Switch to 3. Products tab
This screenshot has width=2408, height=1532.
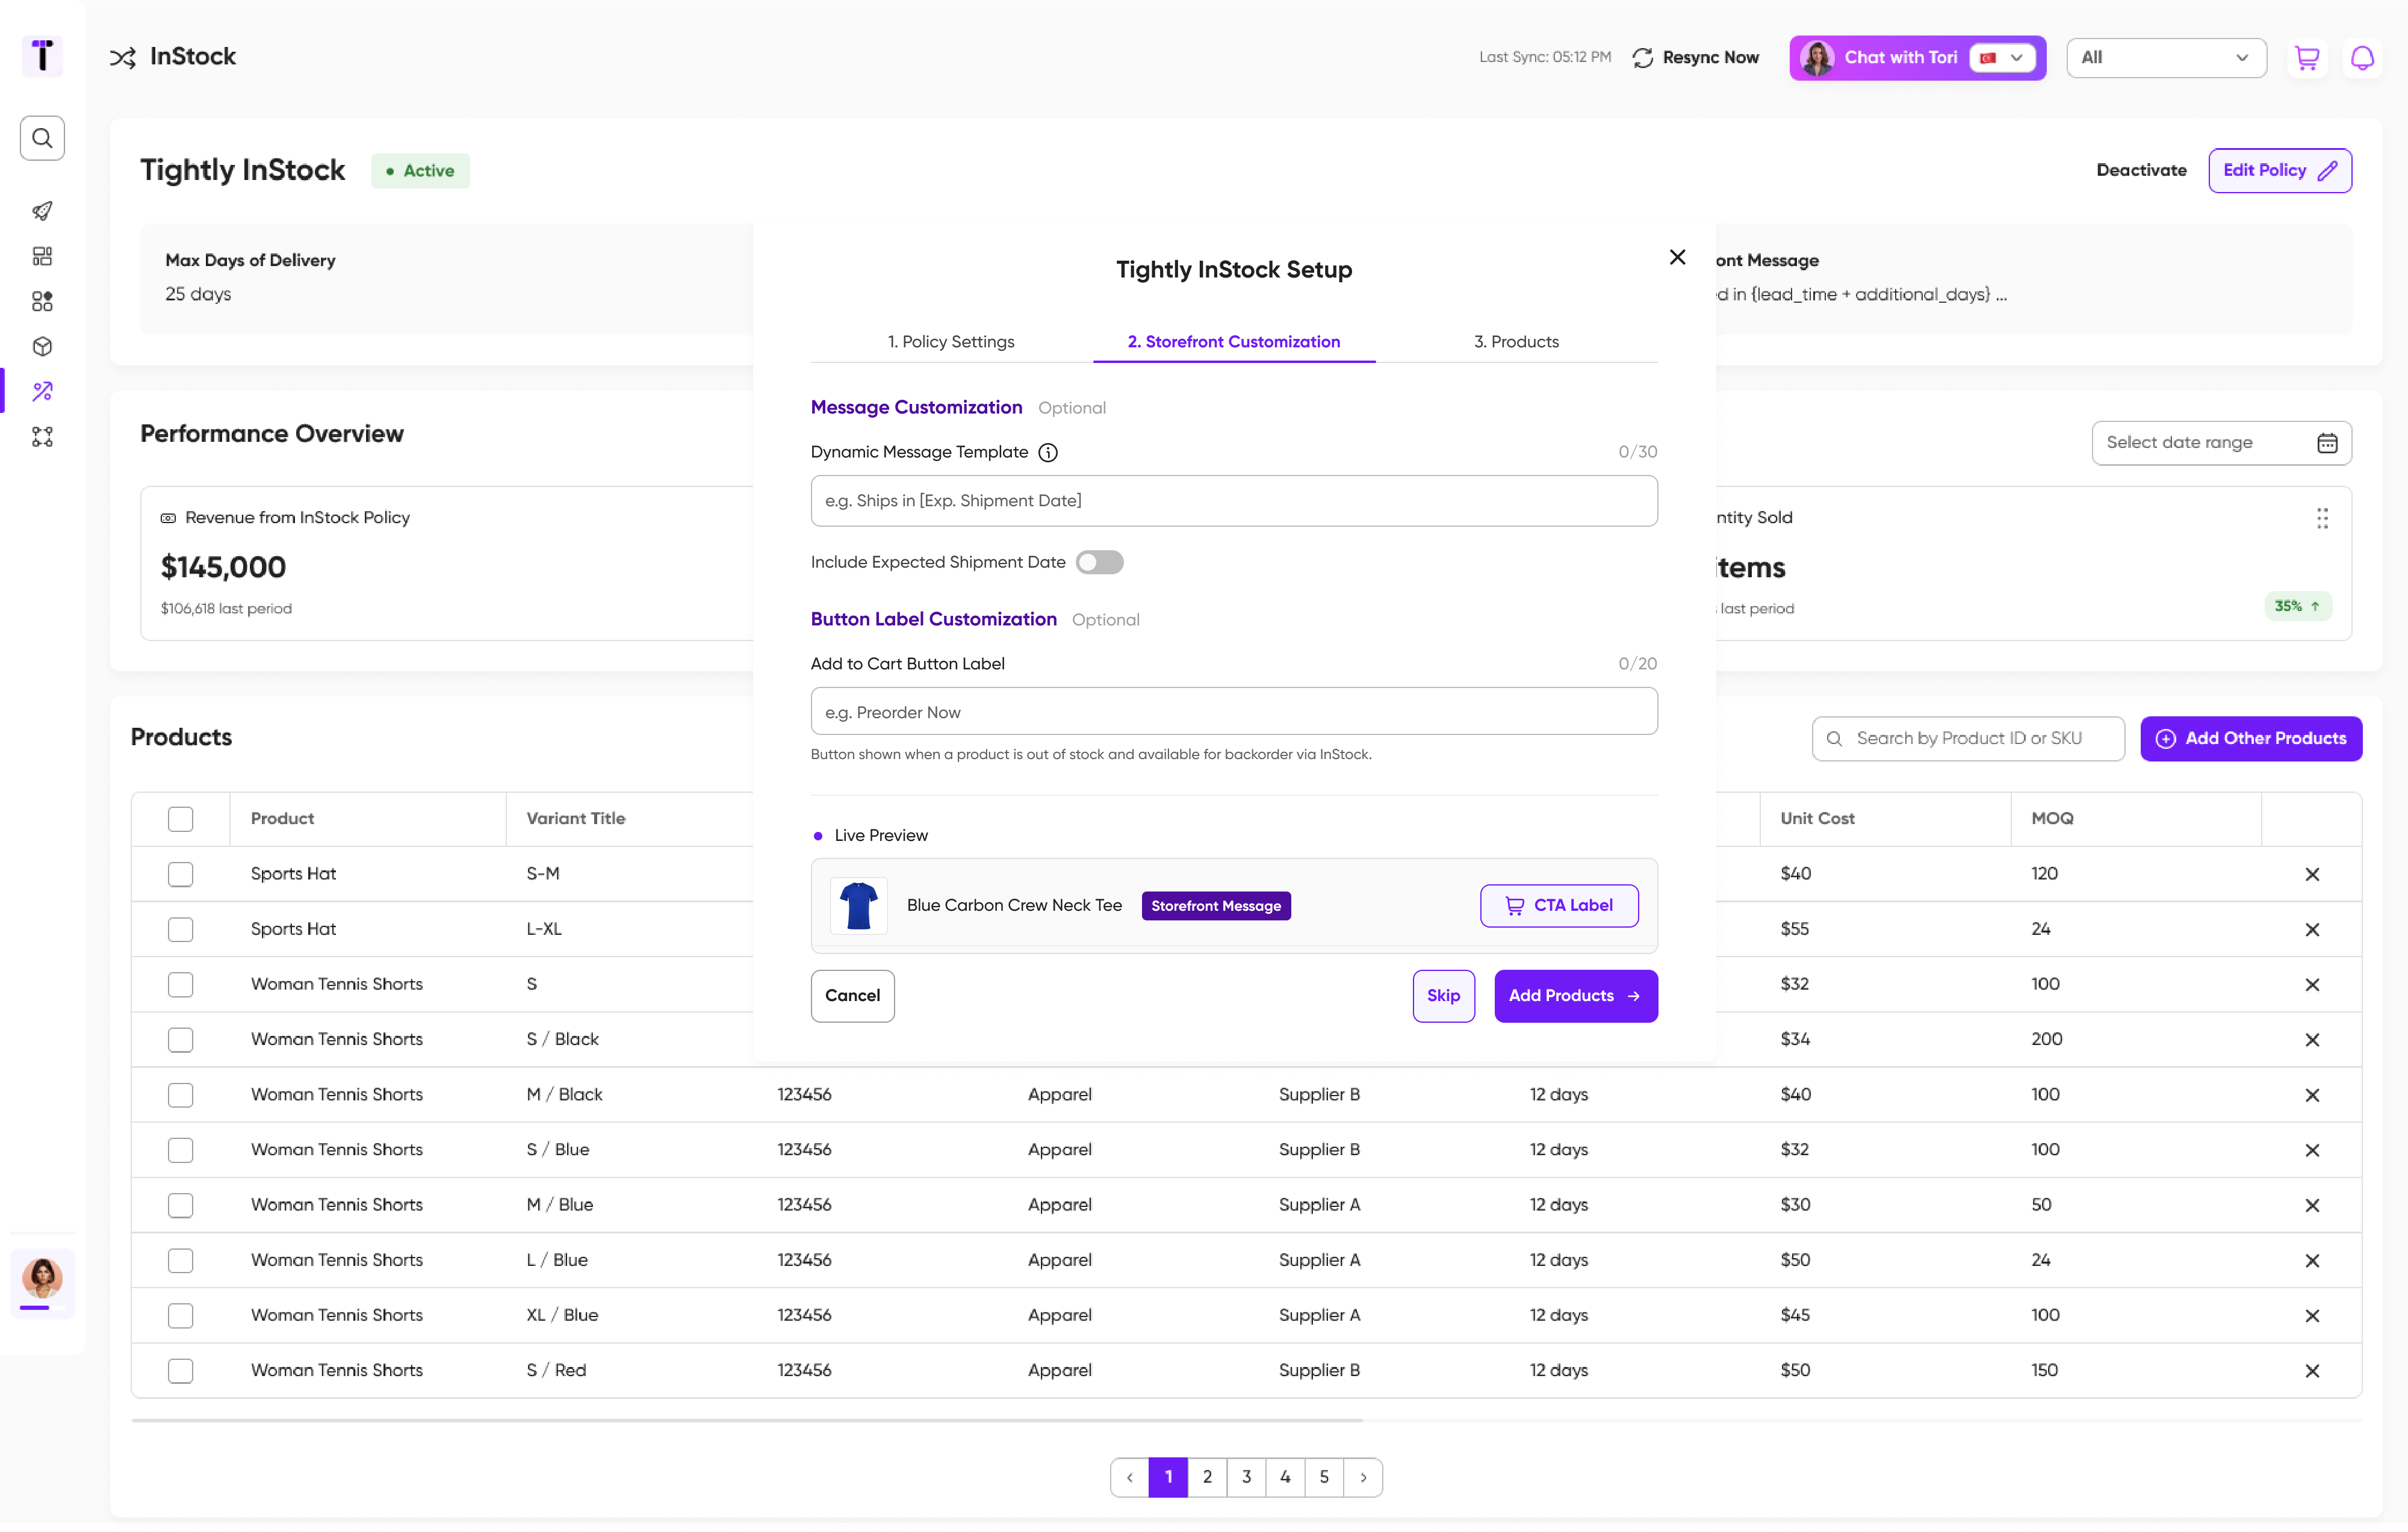[x=1516, y=342]
